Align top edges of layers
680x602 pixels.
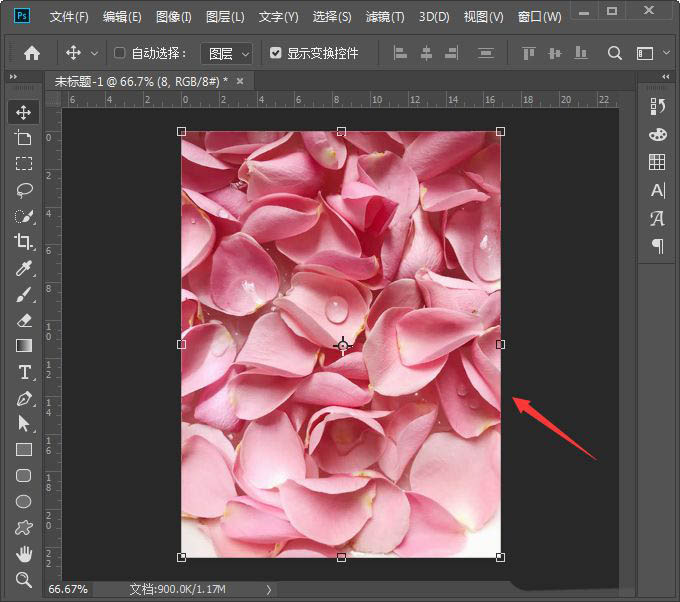pos(529,53)
